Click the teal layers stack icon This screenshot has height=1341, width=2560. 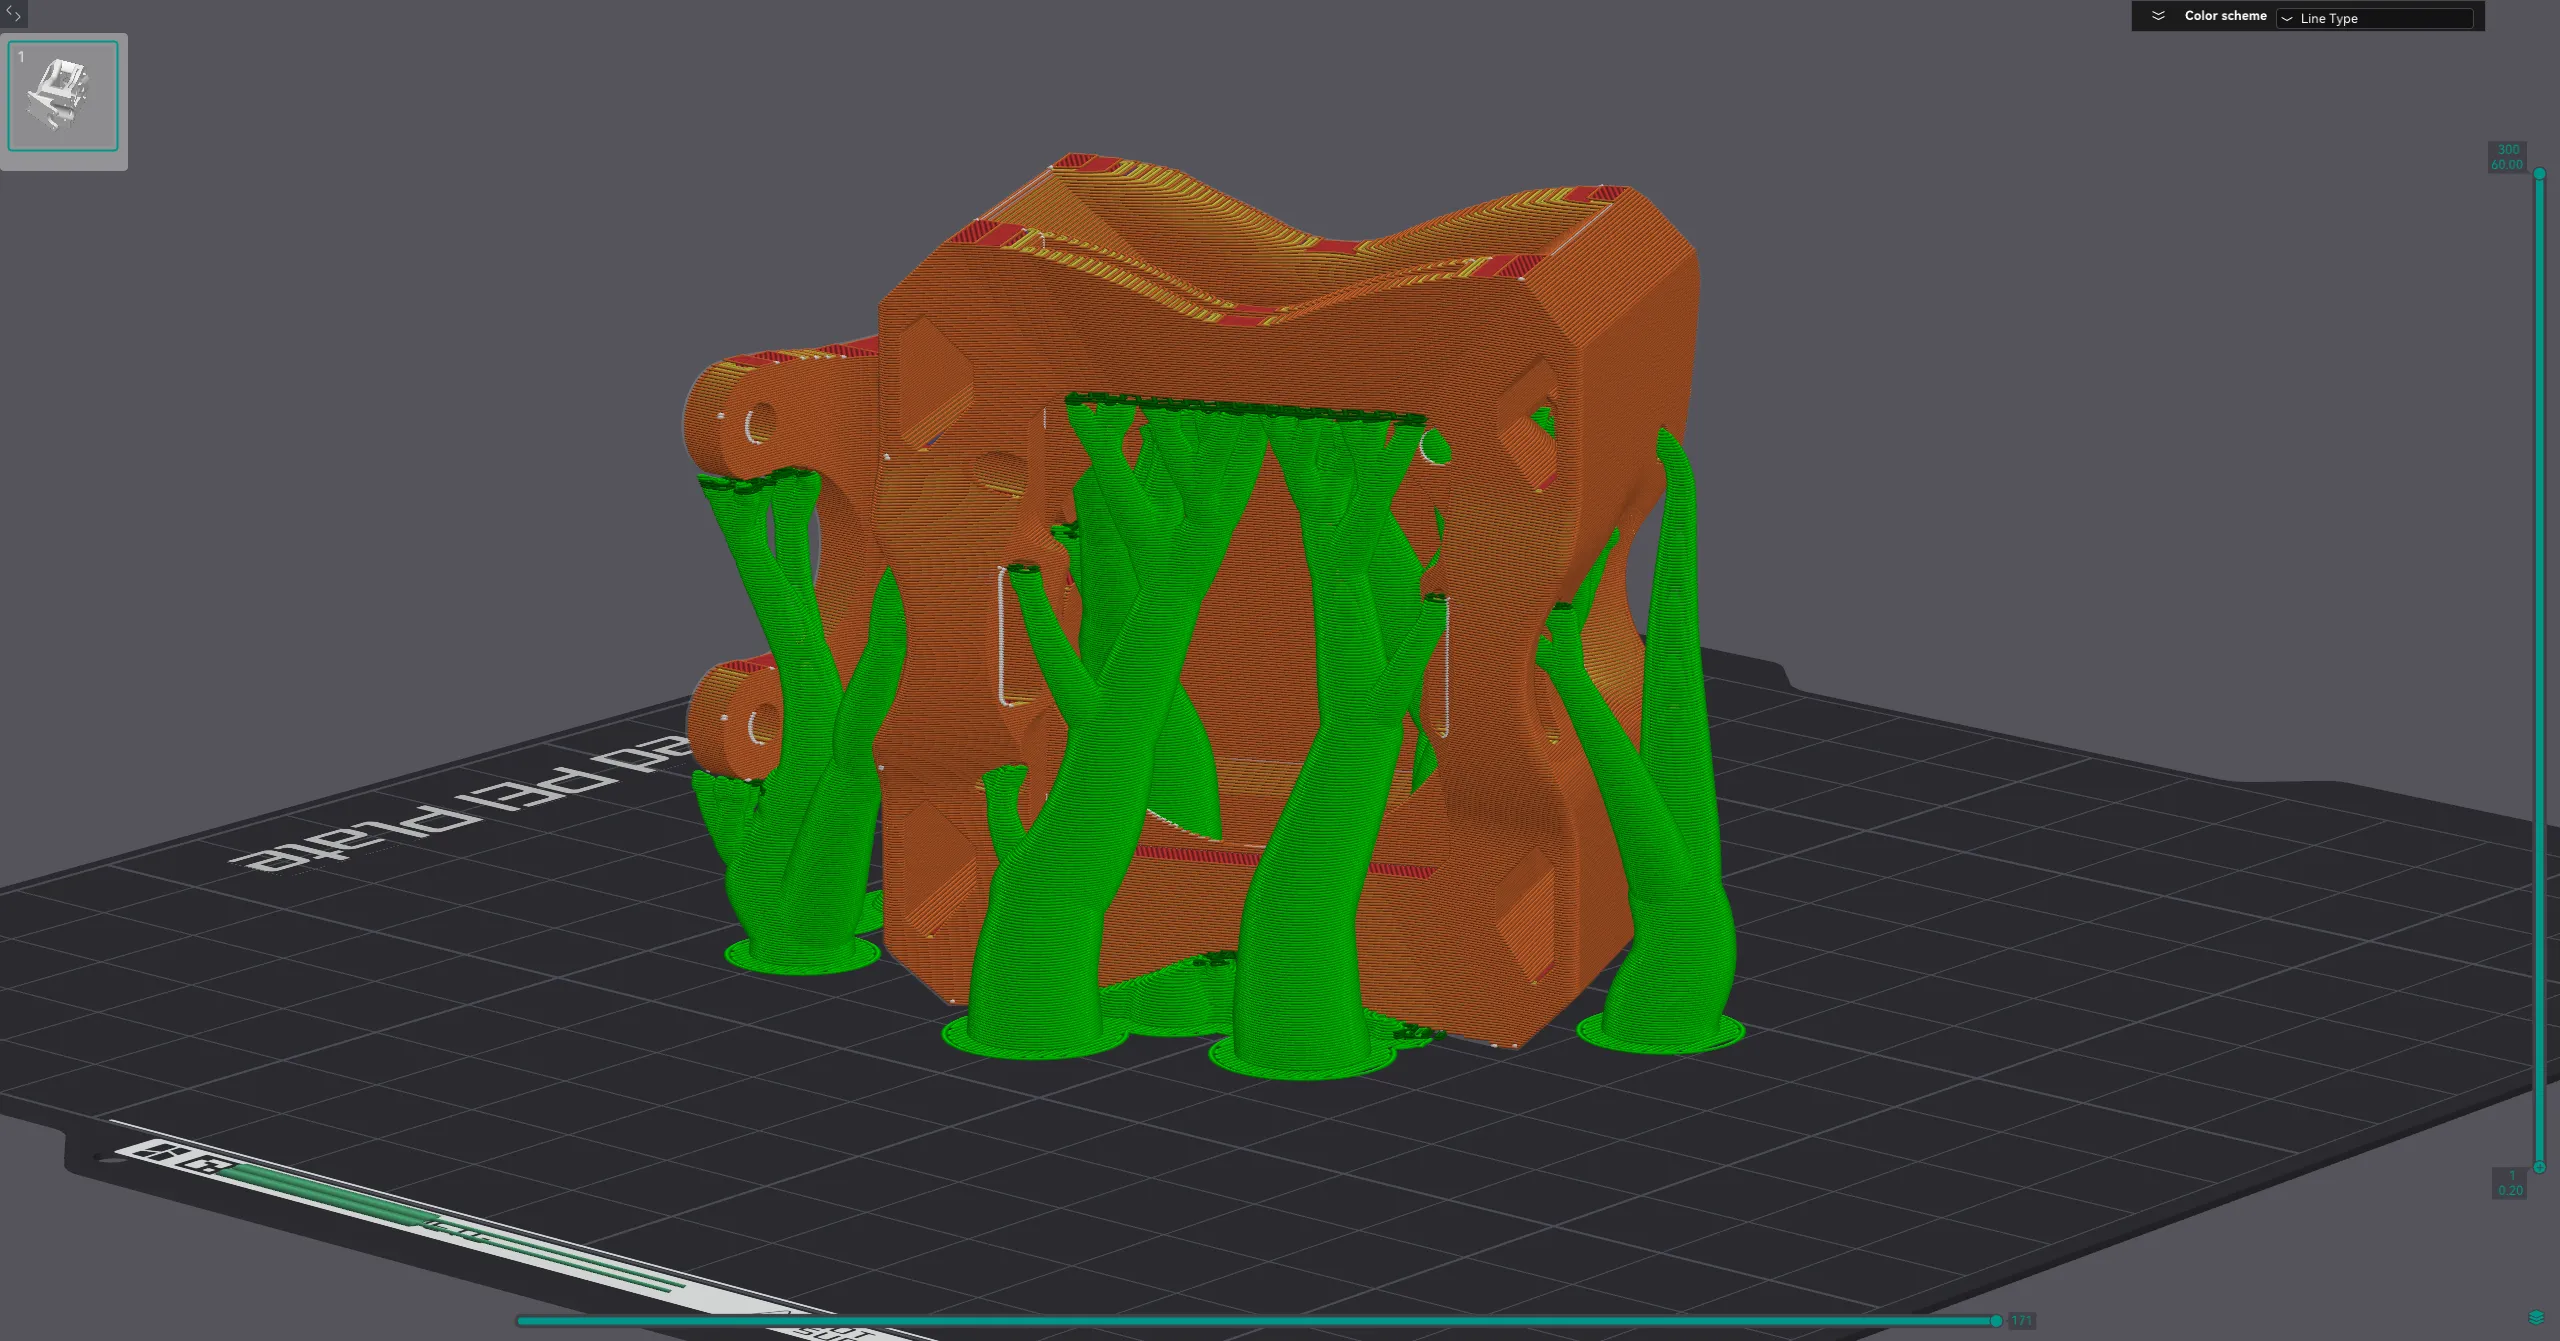pos(2535,1318)
